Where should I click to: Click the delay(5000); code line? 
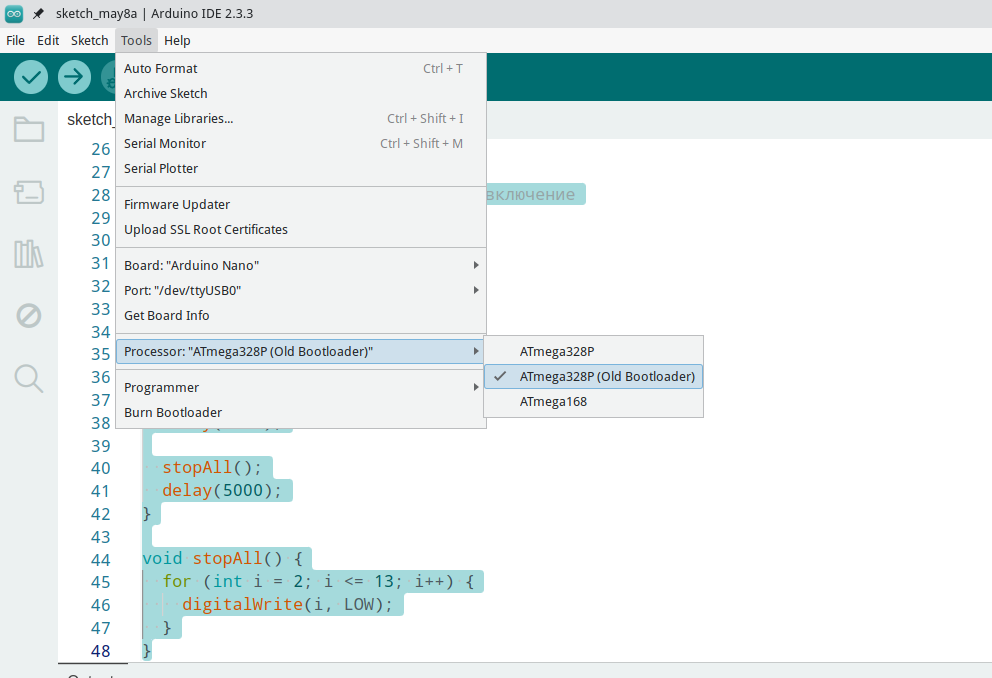click(221, 490)
